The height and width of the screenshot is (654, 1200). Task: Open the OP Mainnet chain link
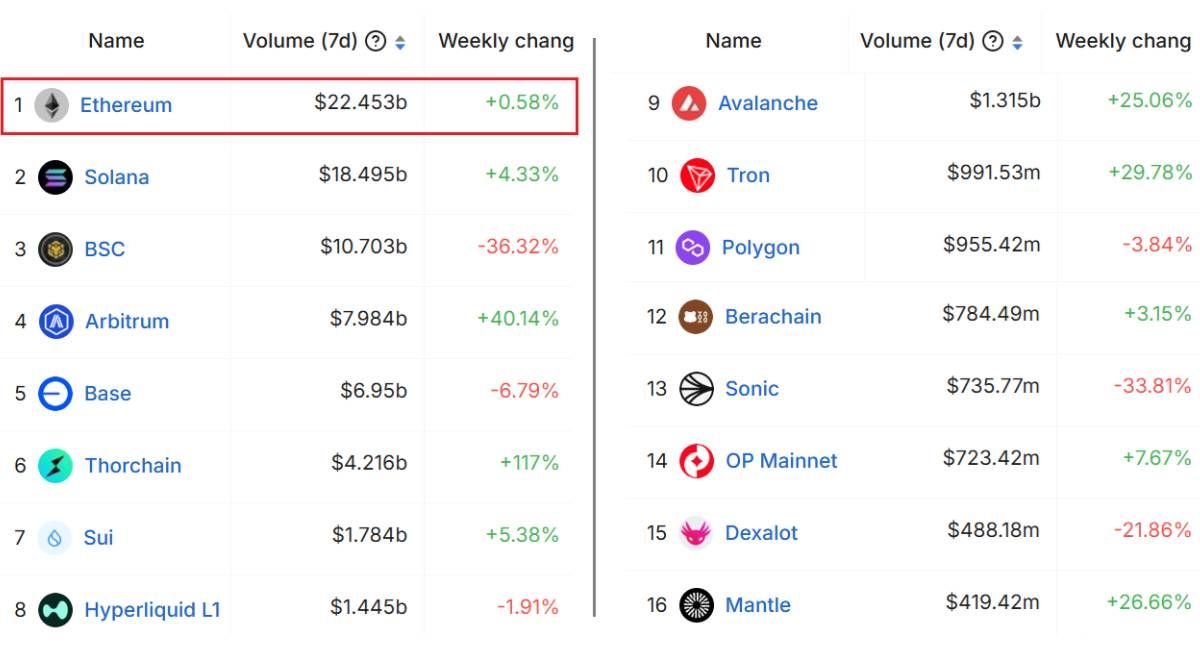(781, 461)
